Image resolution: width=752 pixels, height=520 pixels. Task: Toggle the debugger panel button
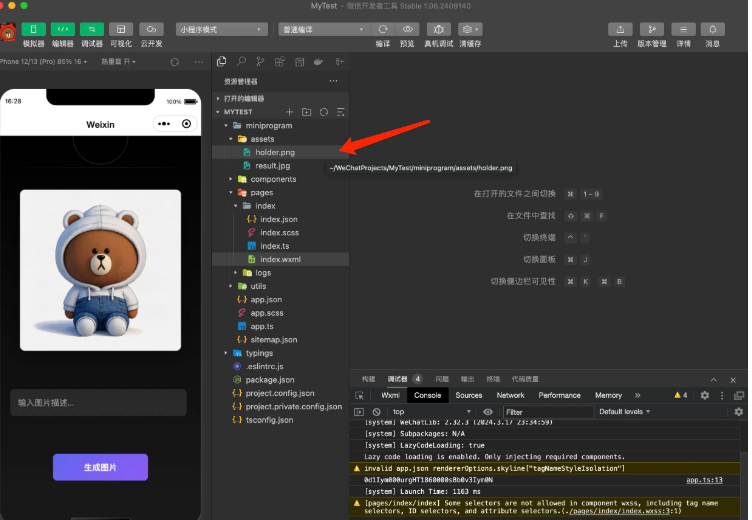92,29
